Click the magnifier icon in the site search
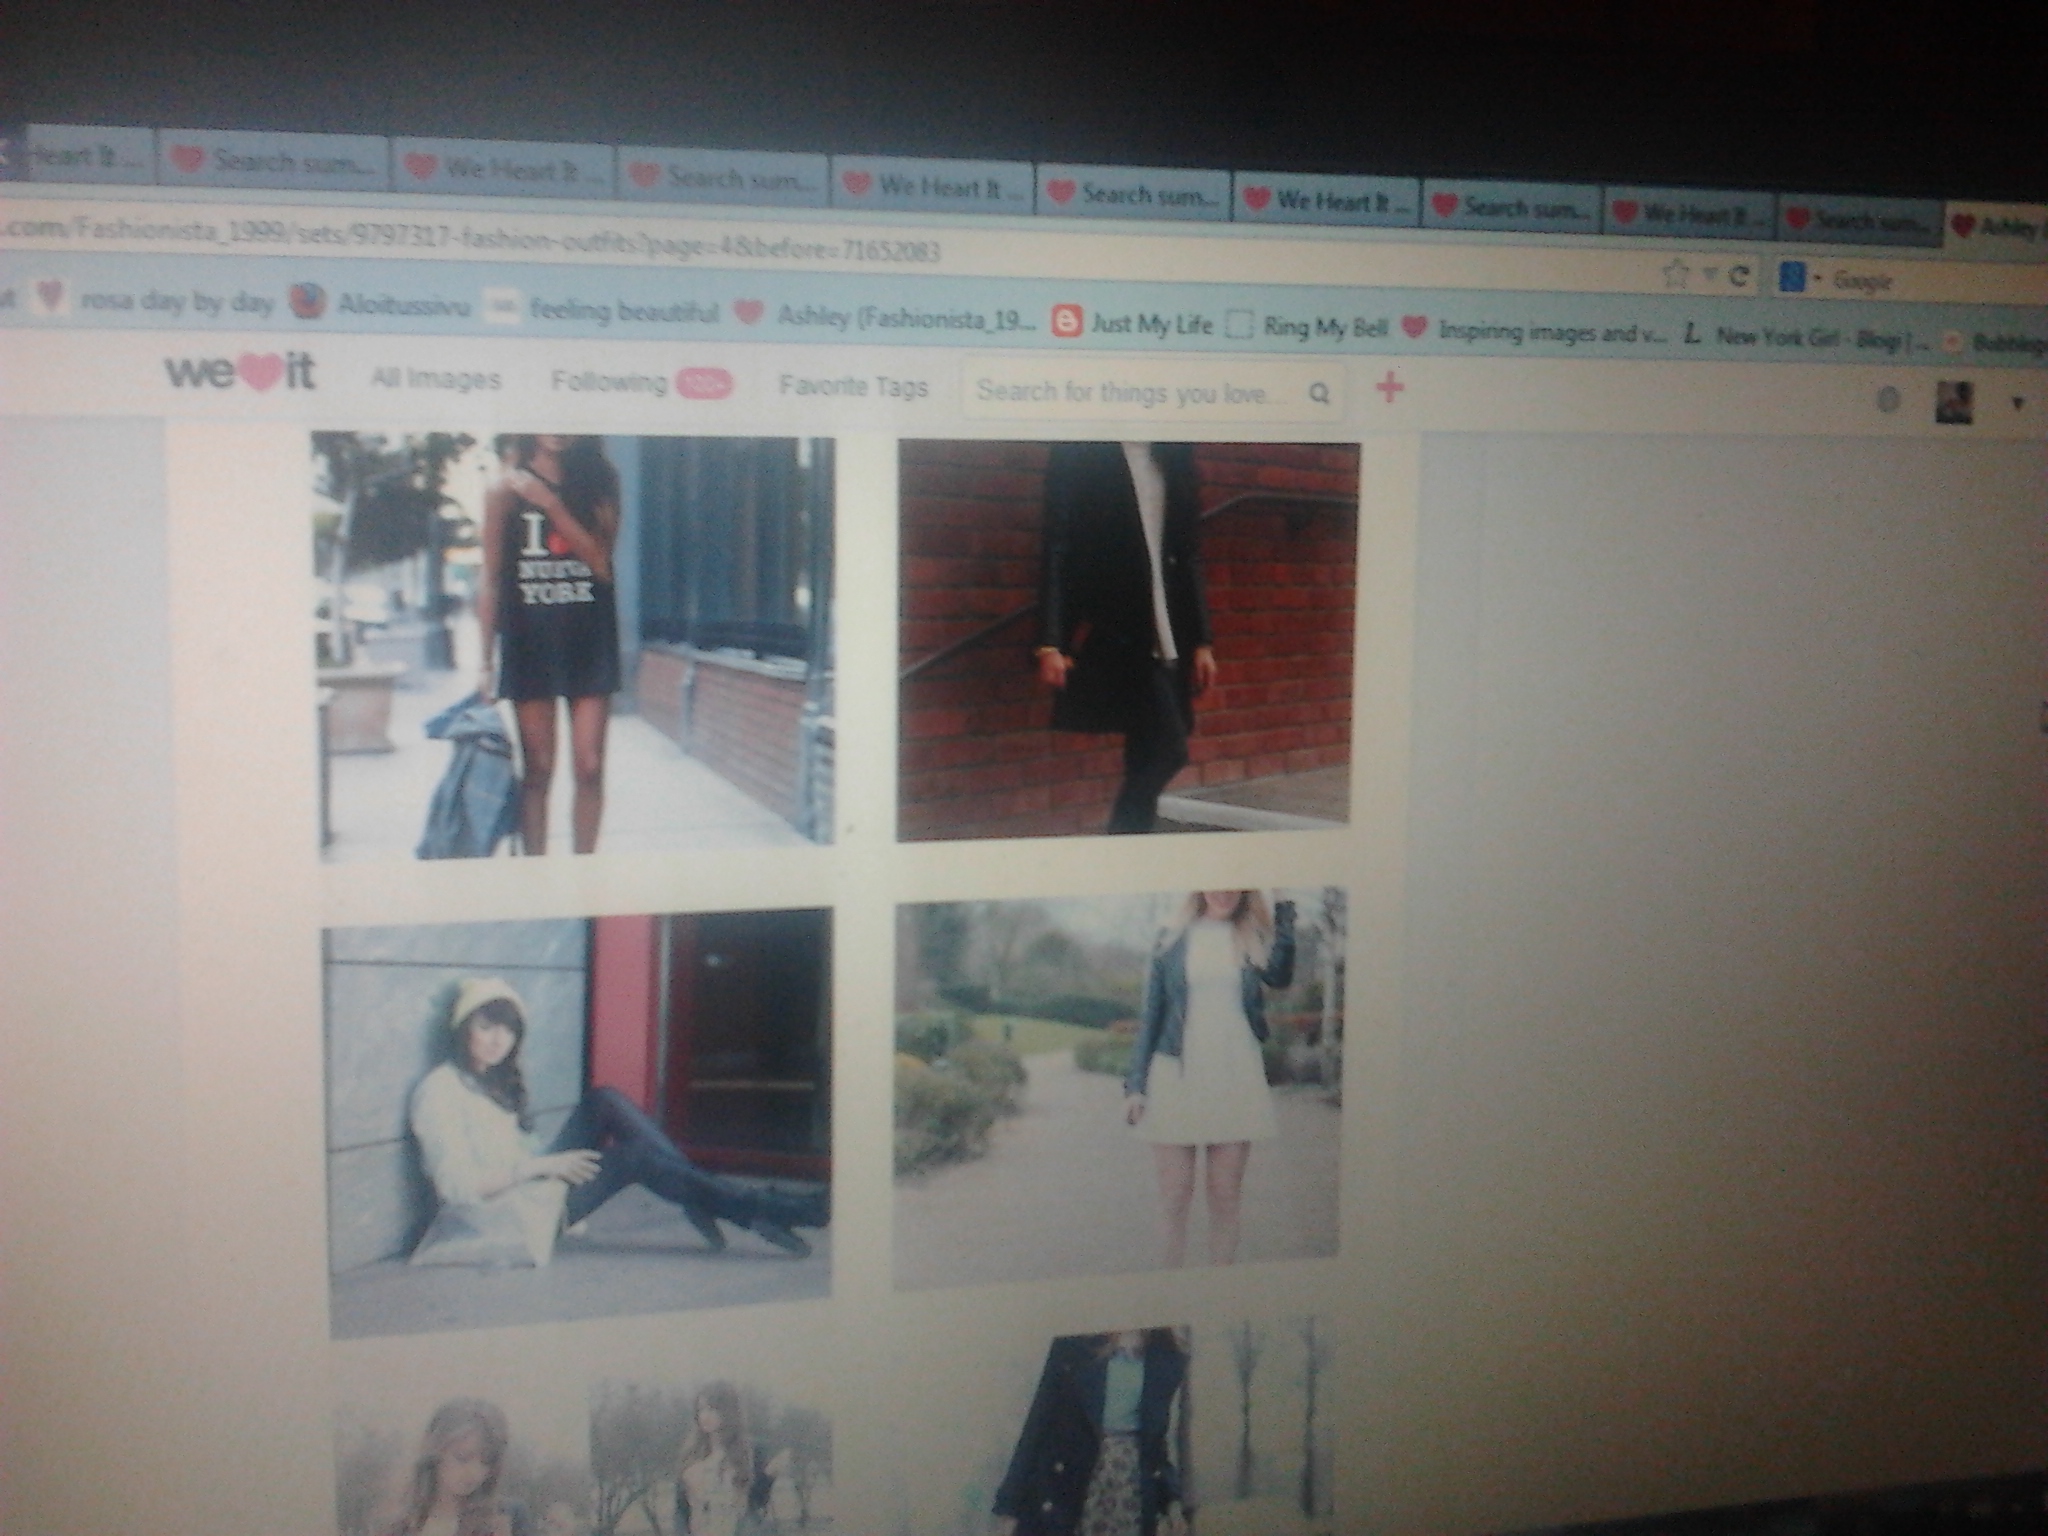Screen dimensions: 2048x1536 (1320, 394)
